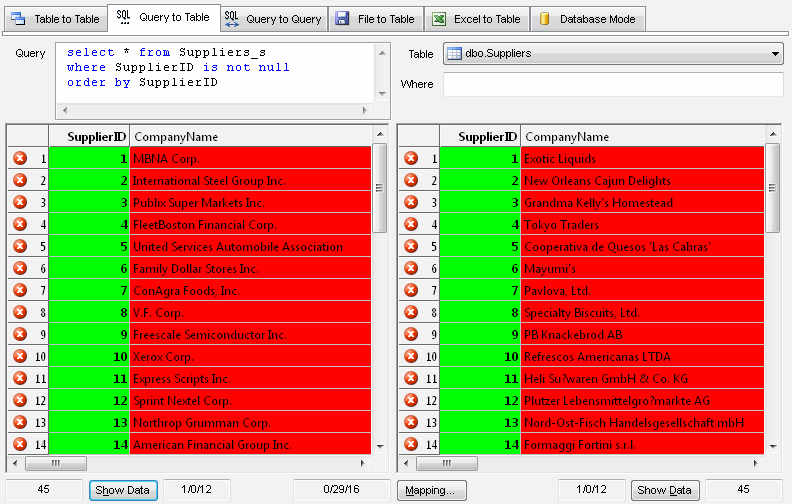Viewport: 792px width, 504px height.
Task: Select Heli Su?waren GmbH & Co. KG cell
Action: pyautogui.click(x=642, y=379)
